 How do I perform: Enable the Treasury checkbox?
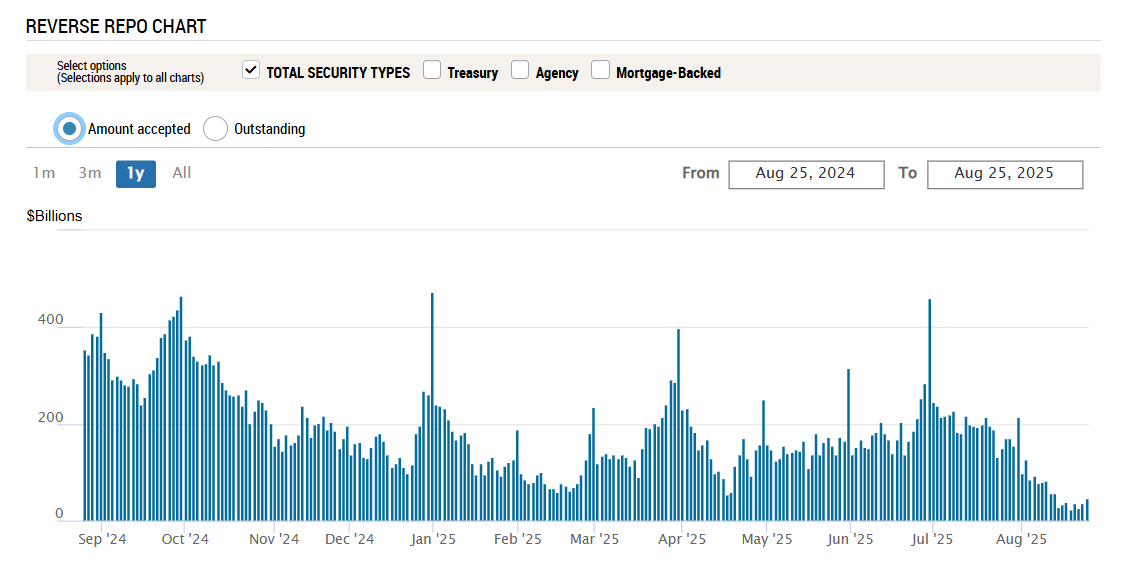tap(432, 70)
